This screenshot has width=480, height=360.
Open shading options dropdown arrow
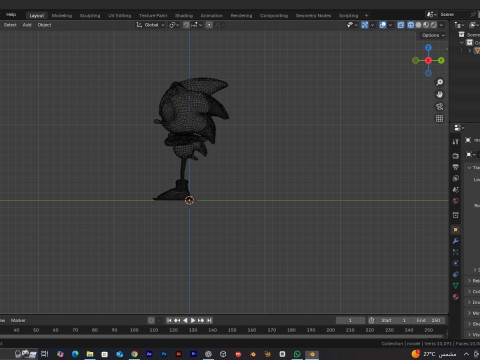point(441,25)
